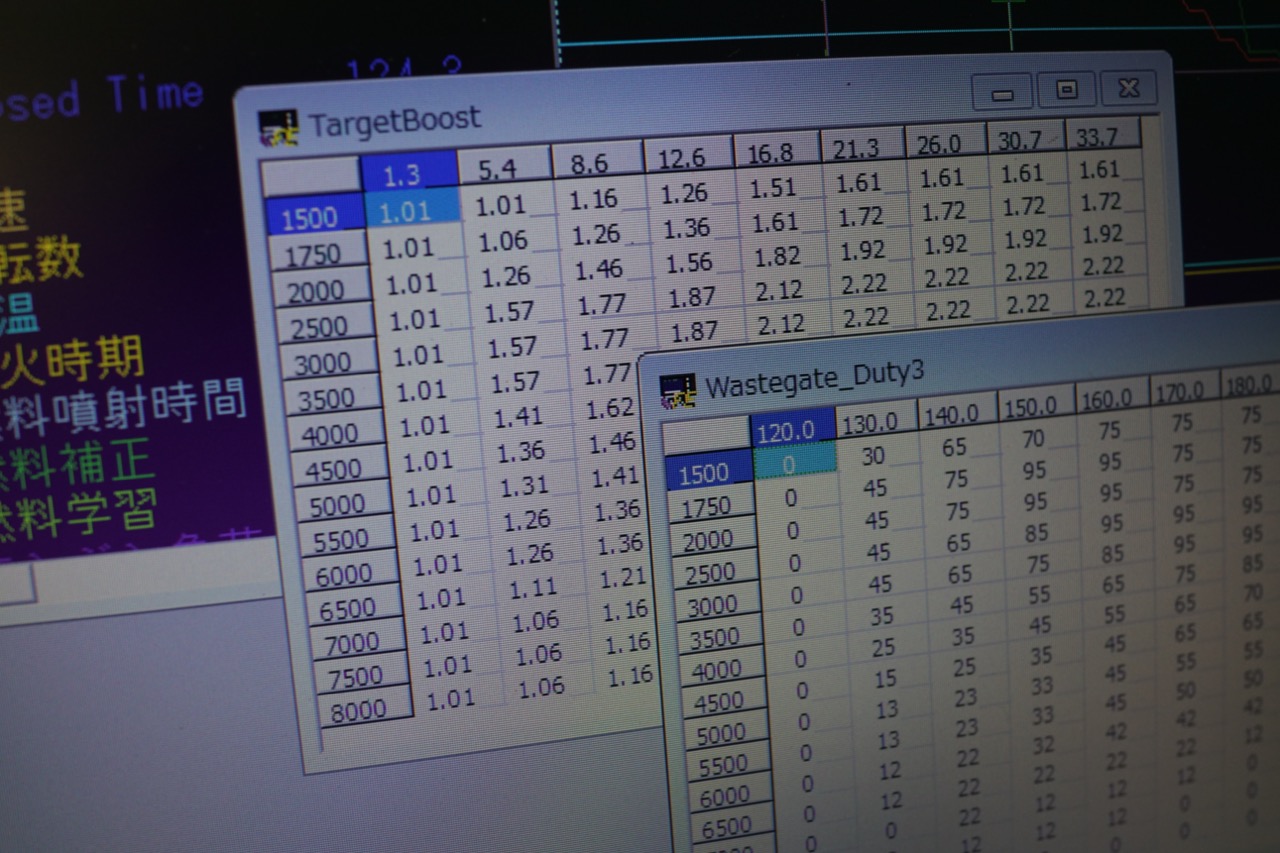The image size is (1280, 853).
Task: Click the TargetBoost window title icon
Action: tap(278, 128)
